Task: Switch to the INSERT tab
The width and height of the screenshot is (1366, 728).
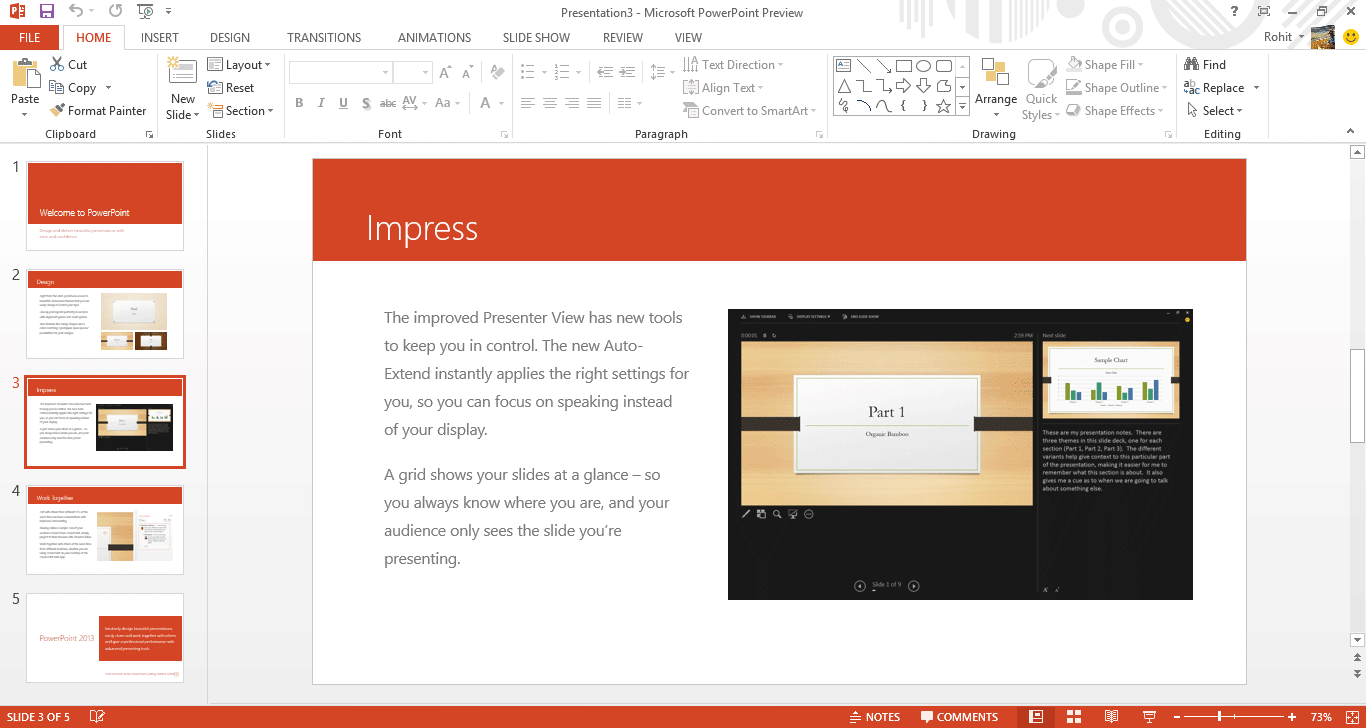Action: point(160,38)
